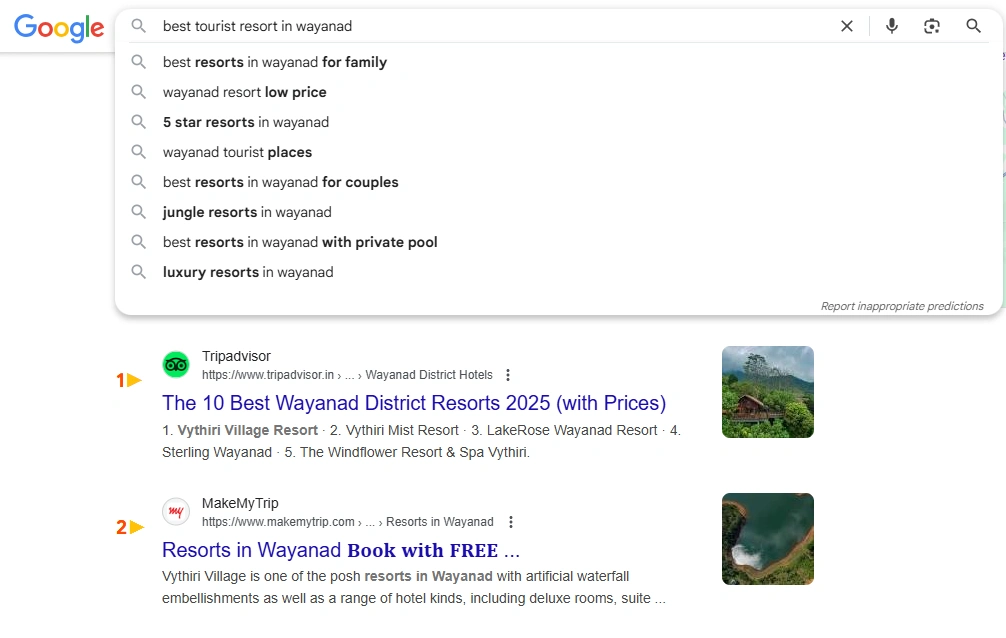
Task: Start voice search with microphone icon
Action: click(891, 26)
